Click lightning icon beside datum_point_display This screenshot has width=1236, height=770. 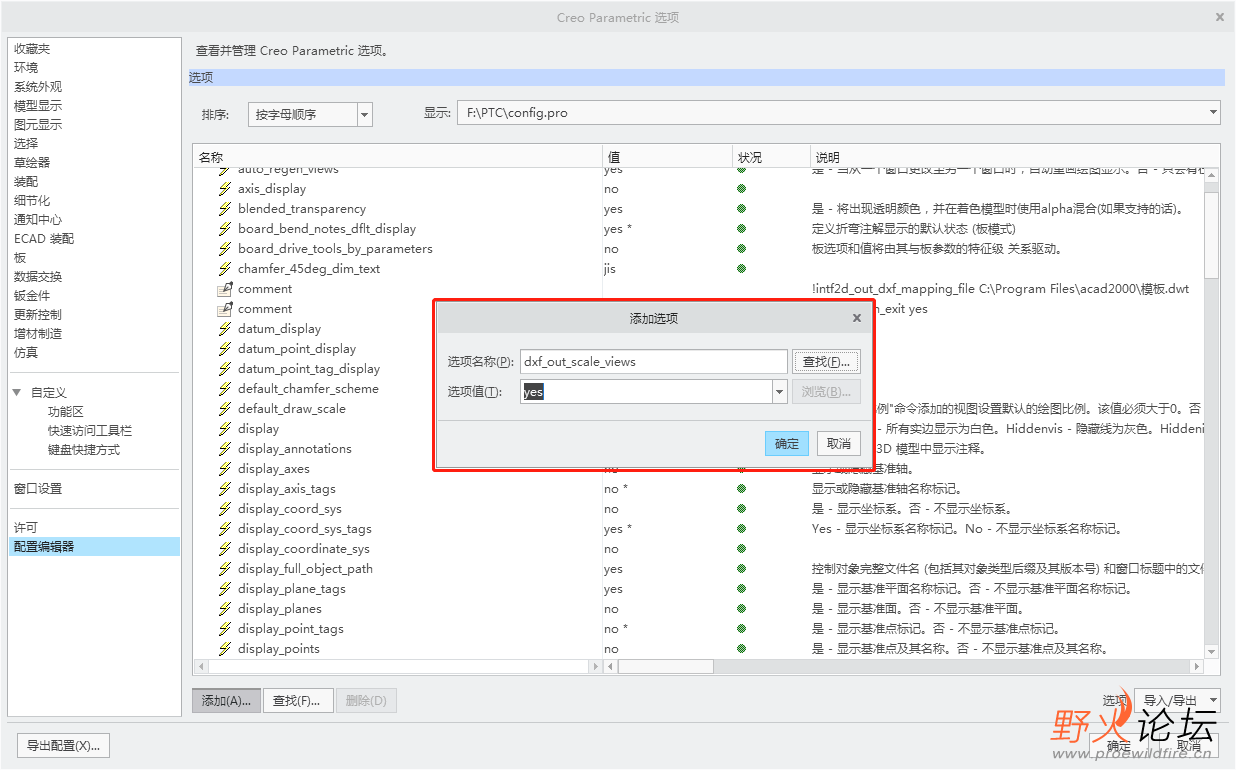[x=225, y=349]
